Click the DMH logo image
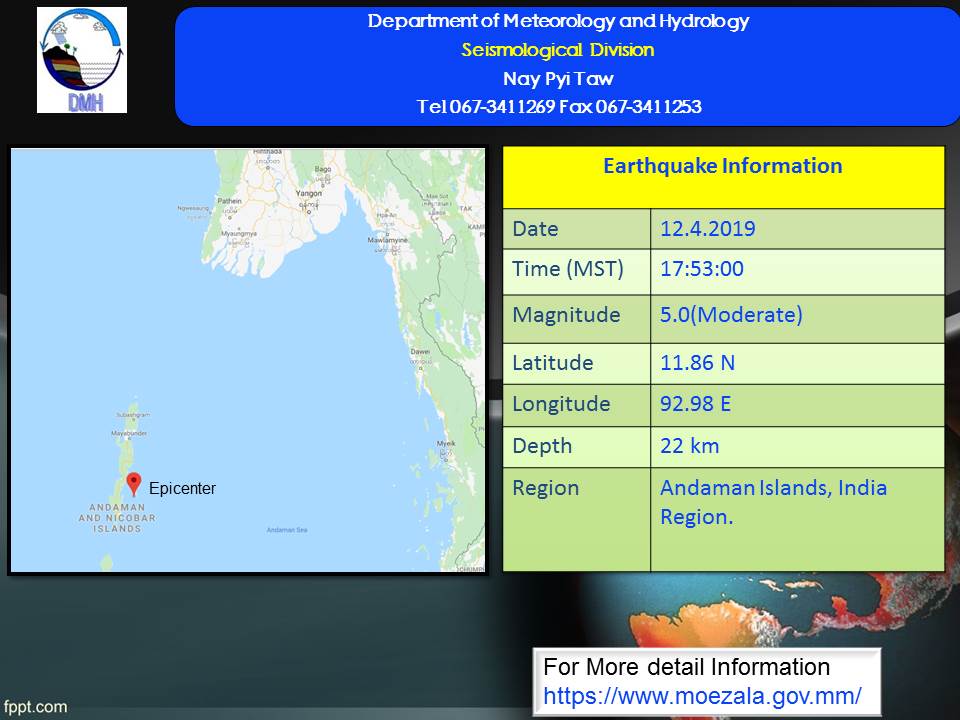Viewport: 960px width, 720px height. [x=82, y=60]
